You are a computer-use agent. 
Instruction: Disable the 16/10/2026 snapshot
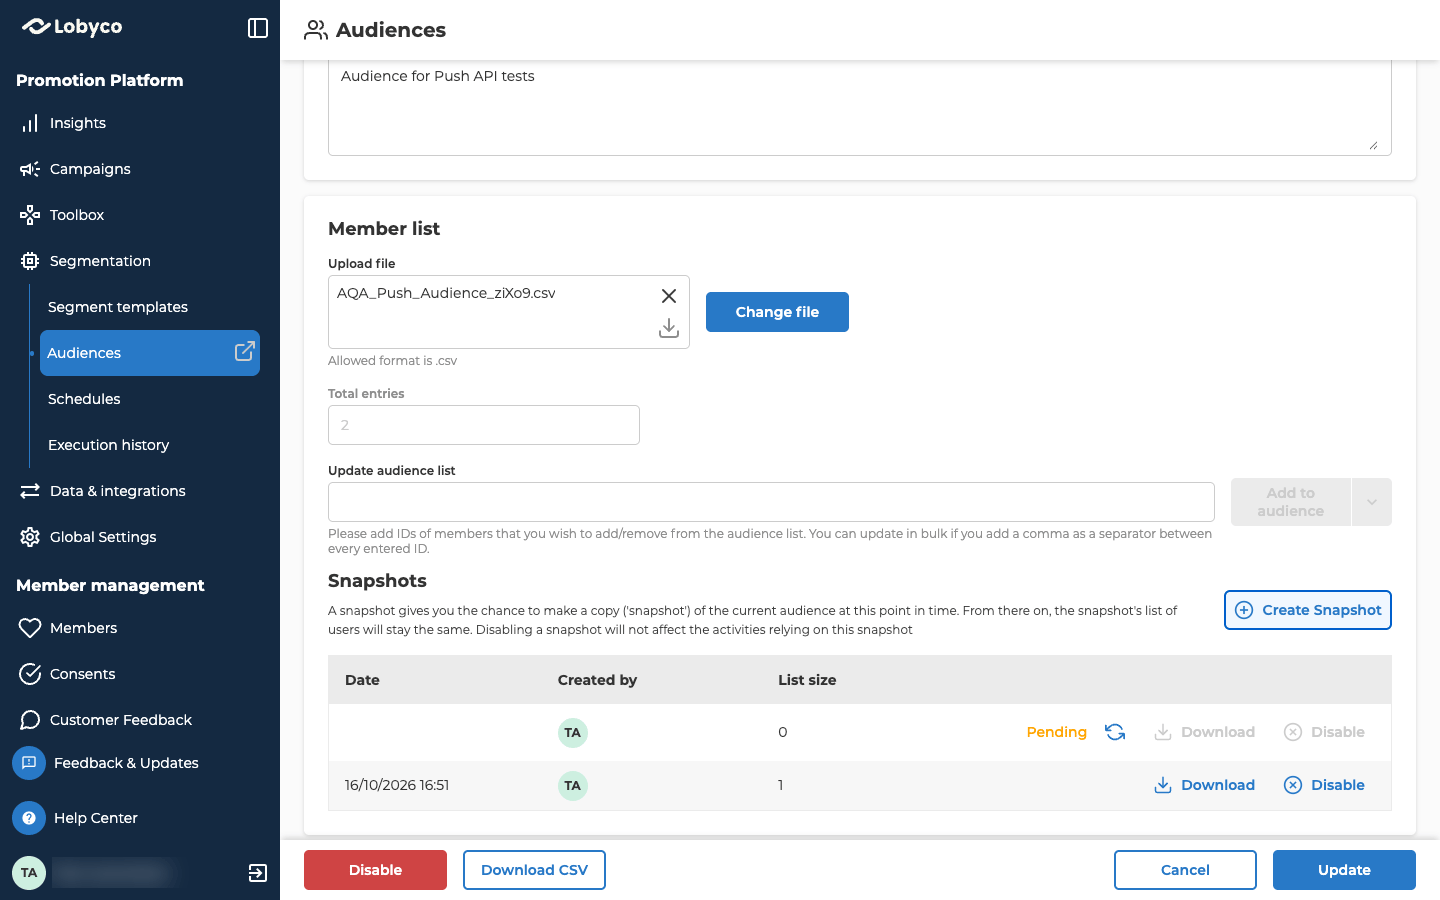(x=1324, y=785)
